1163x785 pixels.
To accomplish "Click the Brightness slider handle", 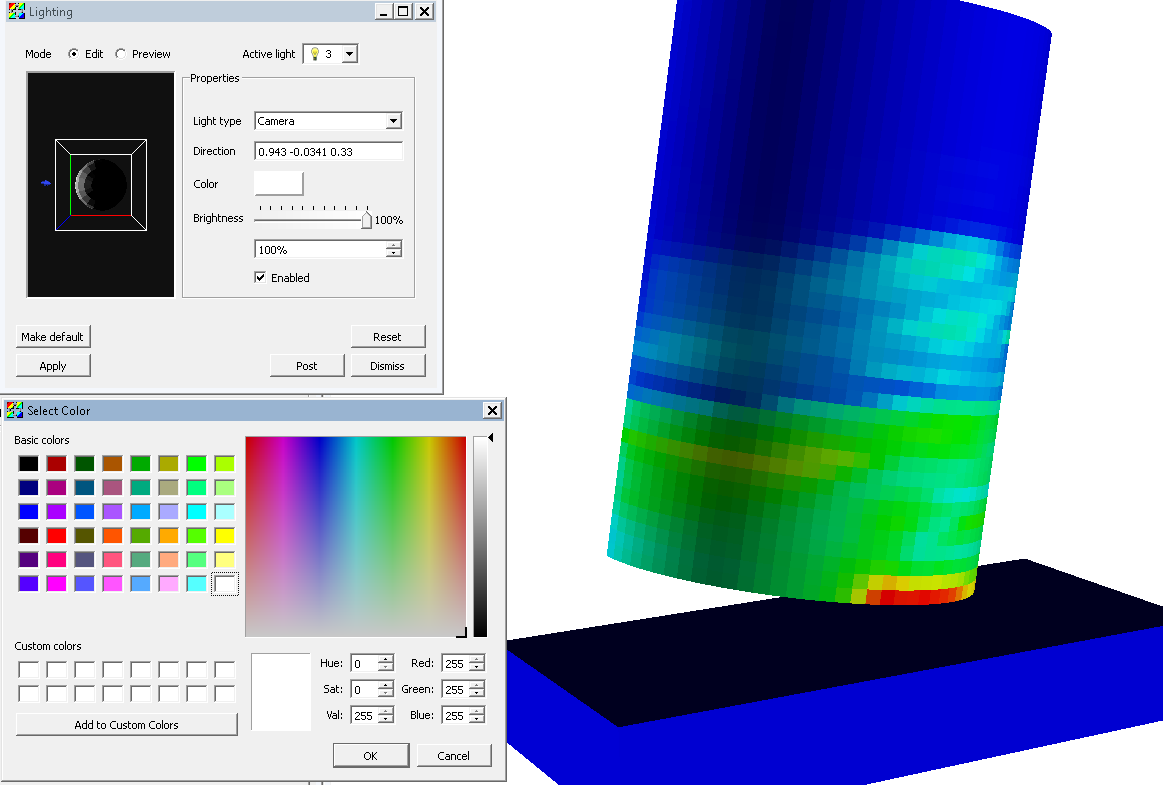I will 366,220.
